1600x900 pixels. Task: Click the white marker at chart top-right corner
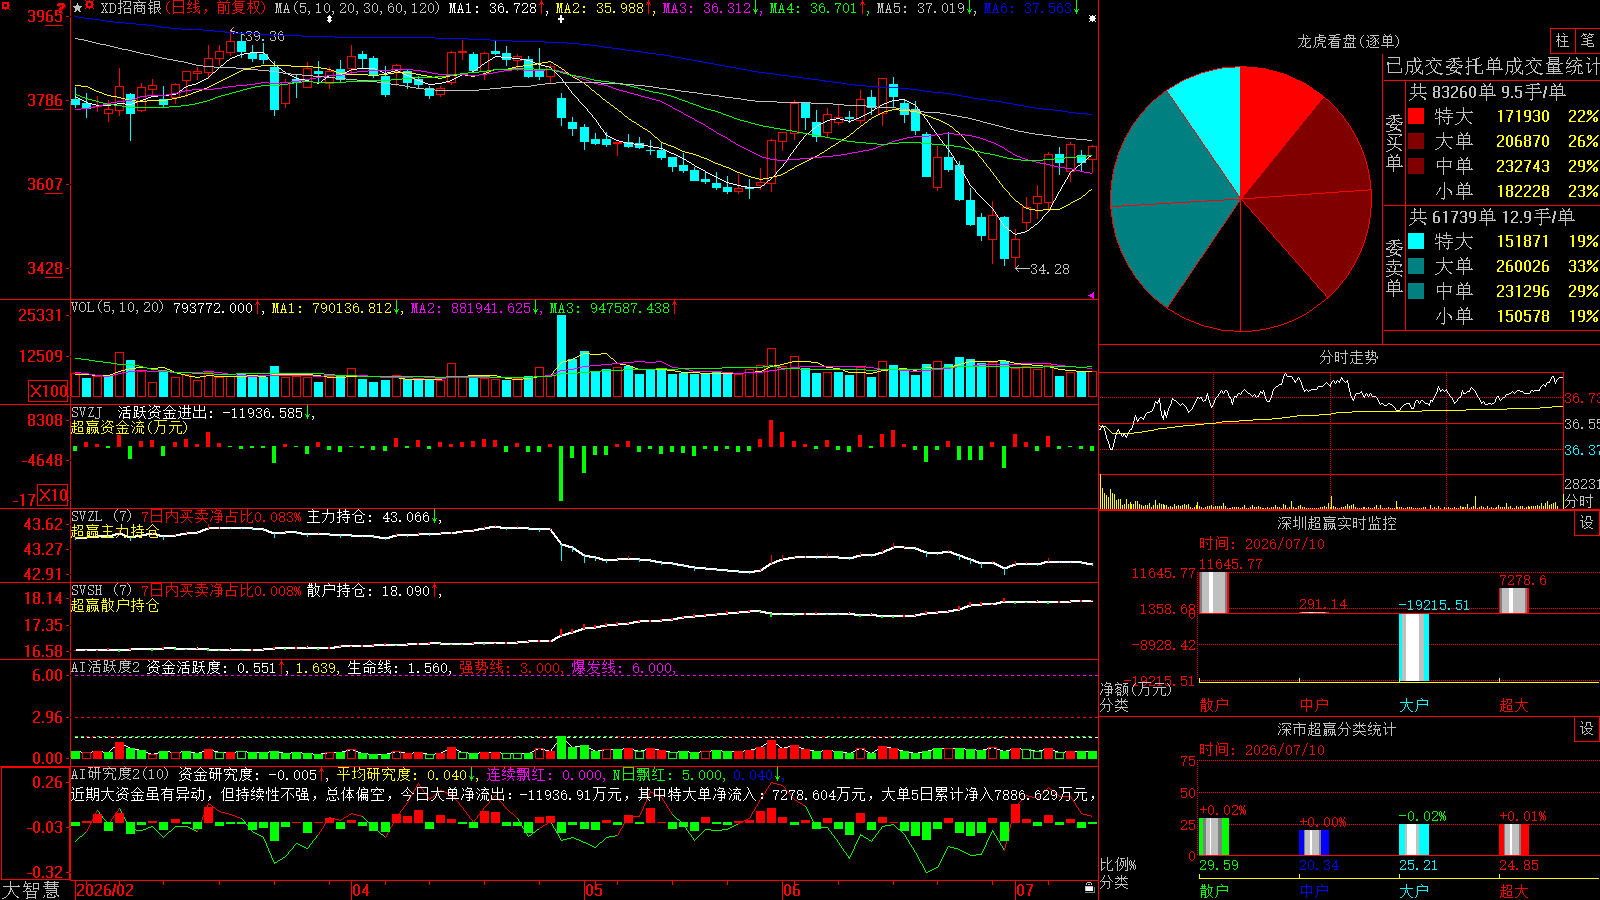(x=1092, y=18)
